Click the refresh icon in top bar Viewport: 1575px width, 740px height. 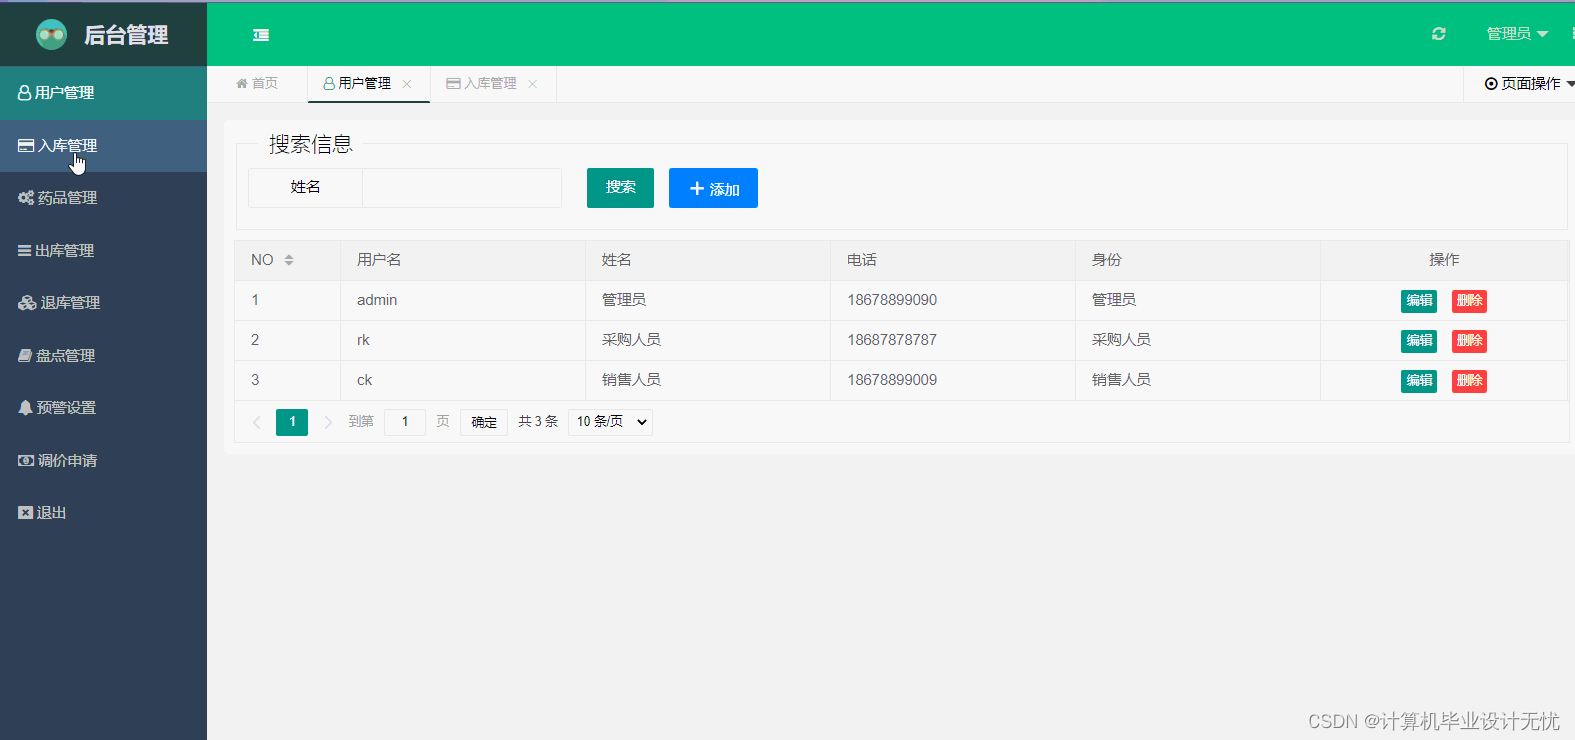coord(1438,34)
